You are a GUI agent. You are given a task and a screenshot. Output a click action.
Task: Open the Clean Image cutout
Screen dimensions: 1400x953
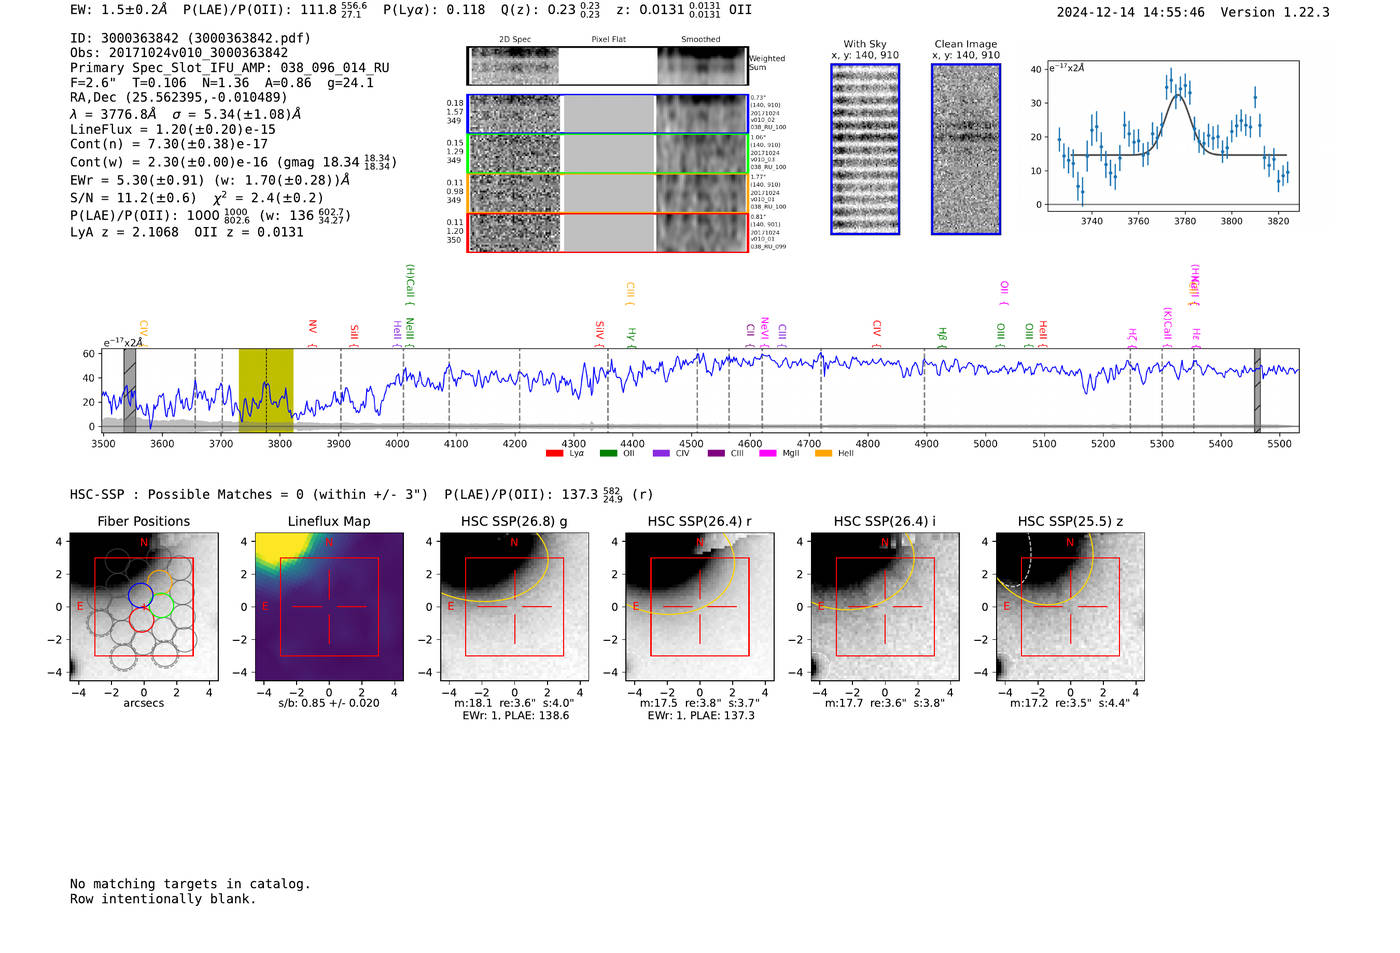pos(966,149)
